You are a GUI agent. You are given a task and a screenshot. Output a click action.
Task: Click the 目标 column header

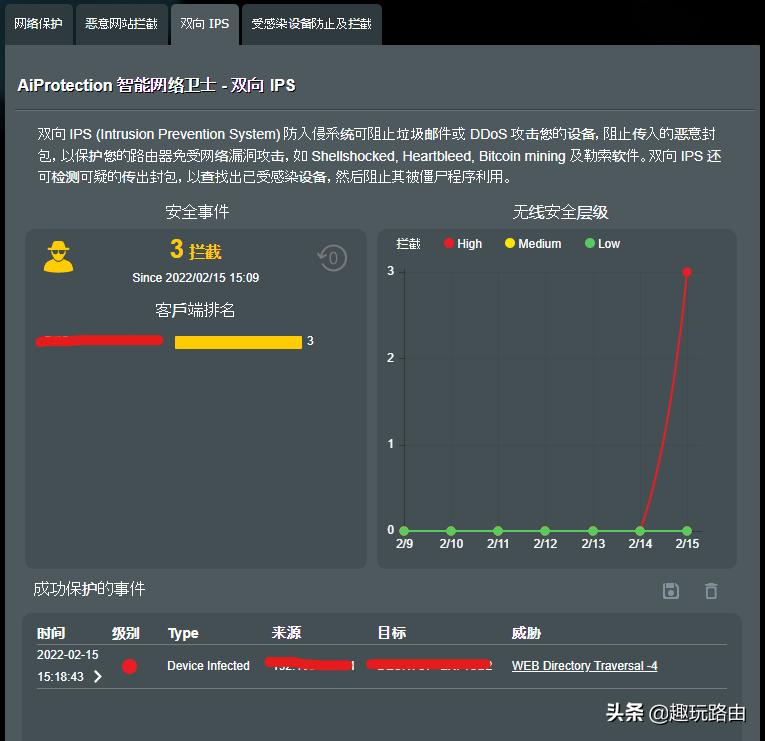click(392, 633)
